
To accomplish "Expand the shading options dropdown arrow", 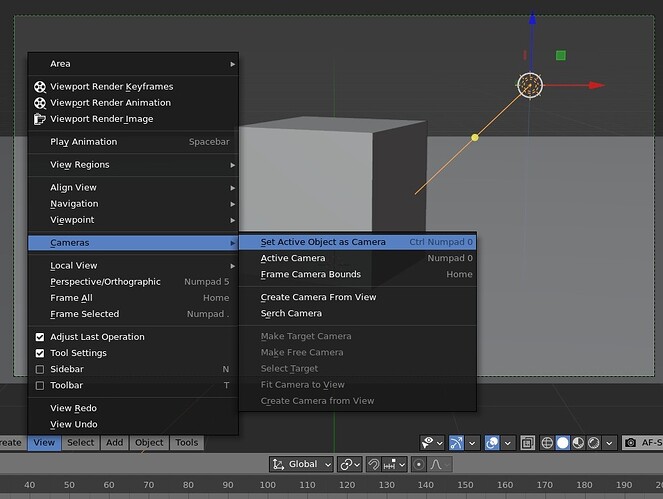I will click(609, 443).
